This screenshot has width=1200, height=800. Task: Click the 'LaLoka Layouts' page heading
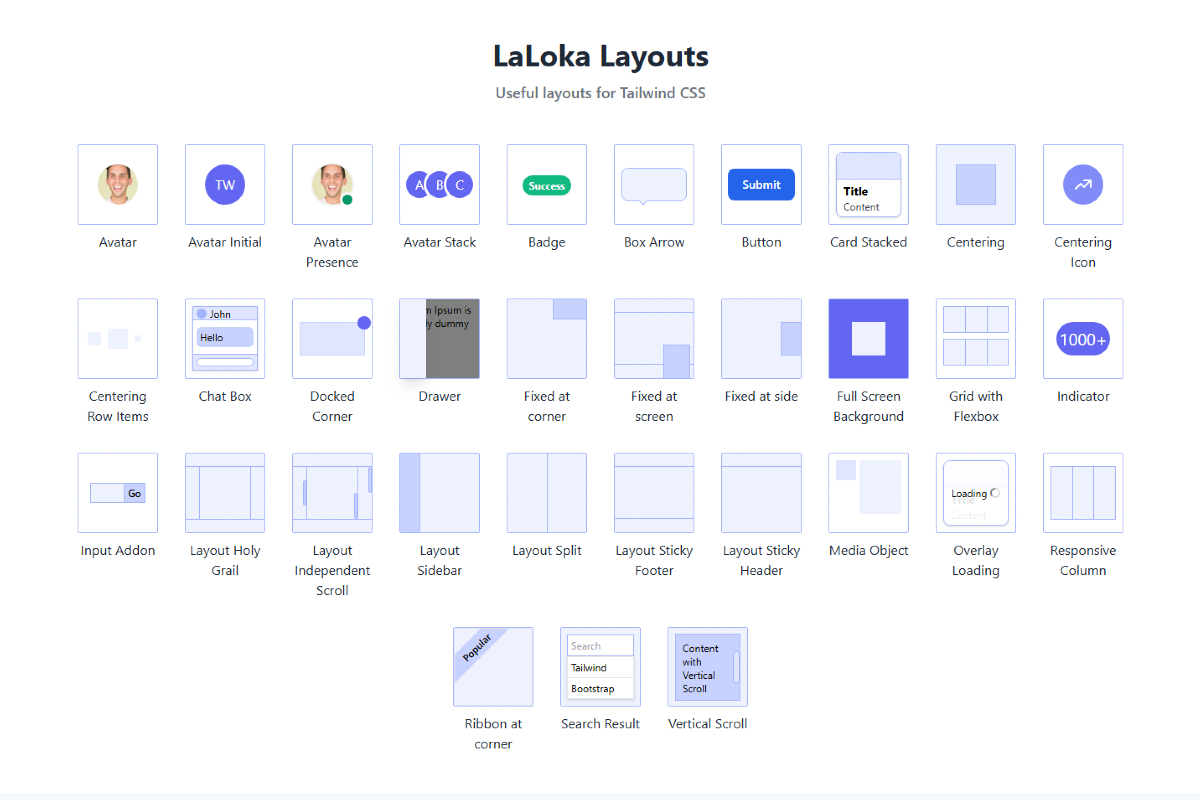(x=600, y=56)
